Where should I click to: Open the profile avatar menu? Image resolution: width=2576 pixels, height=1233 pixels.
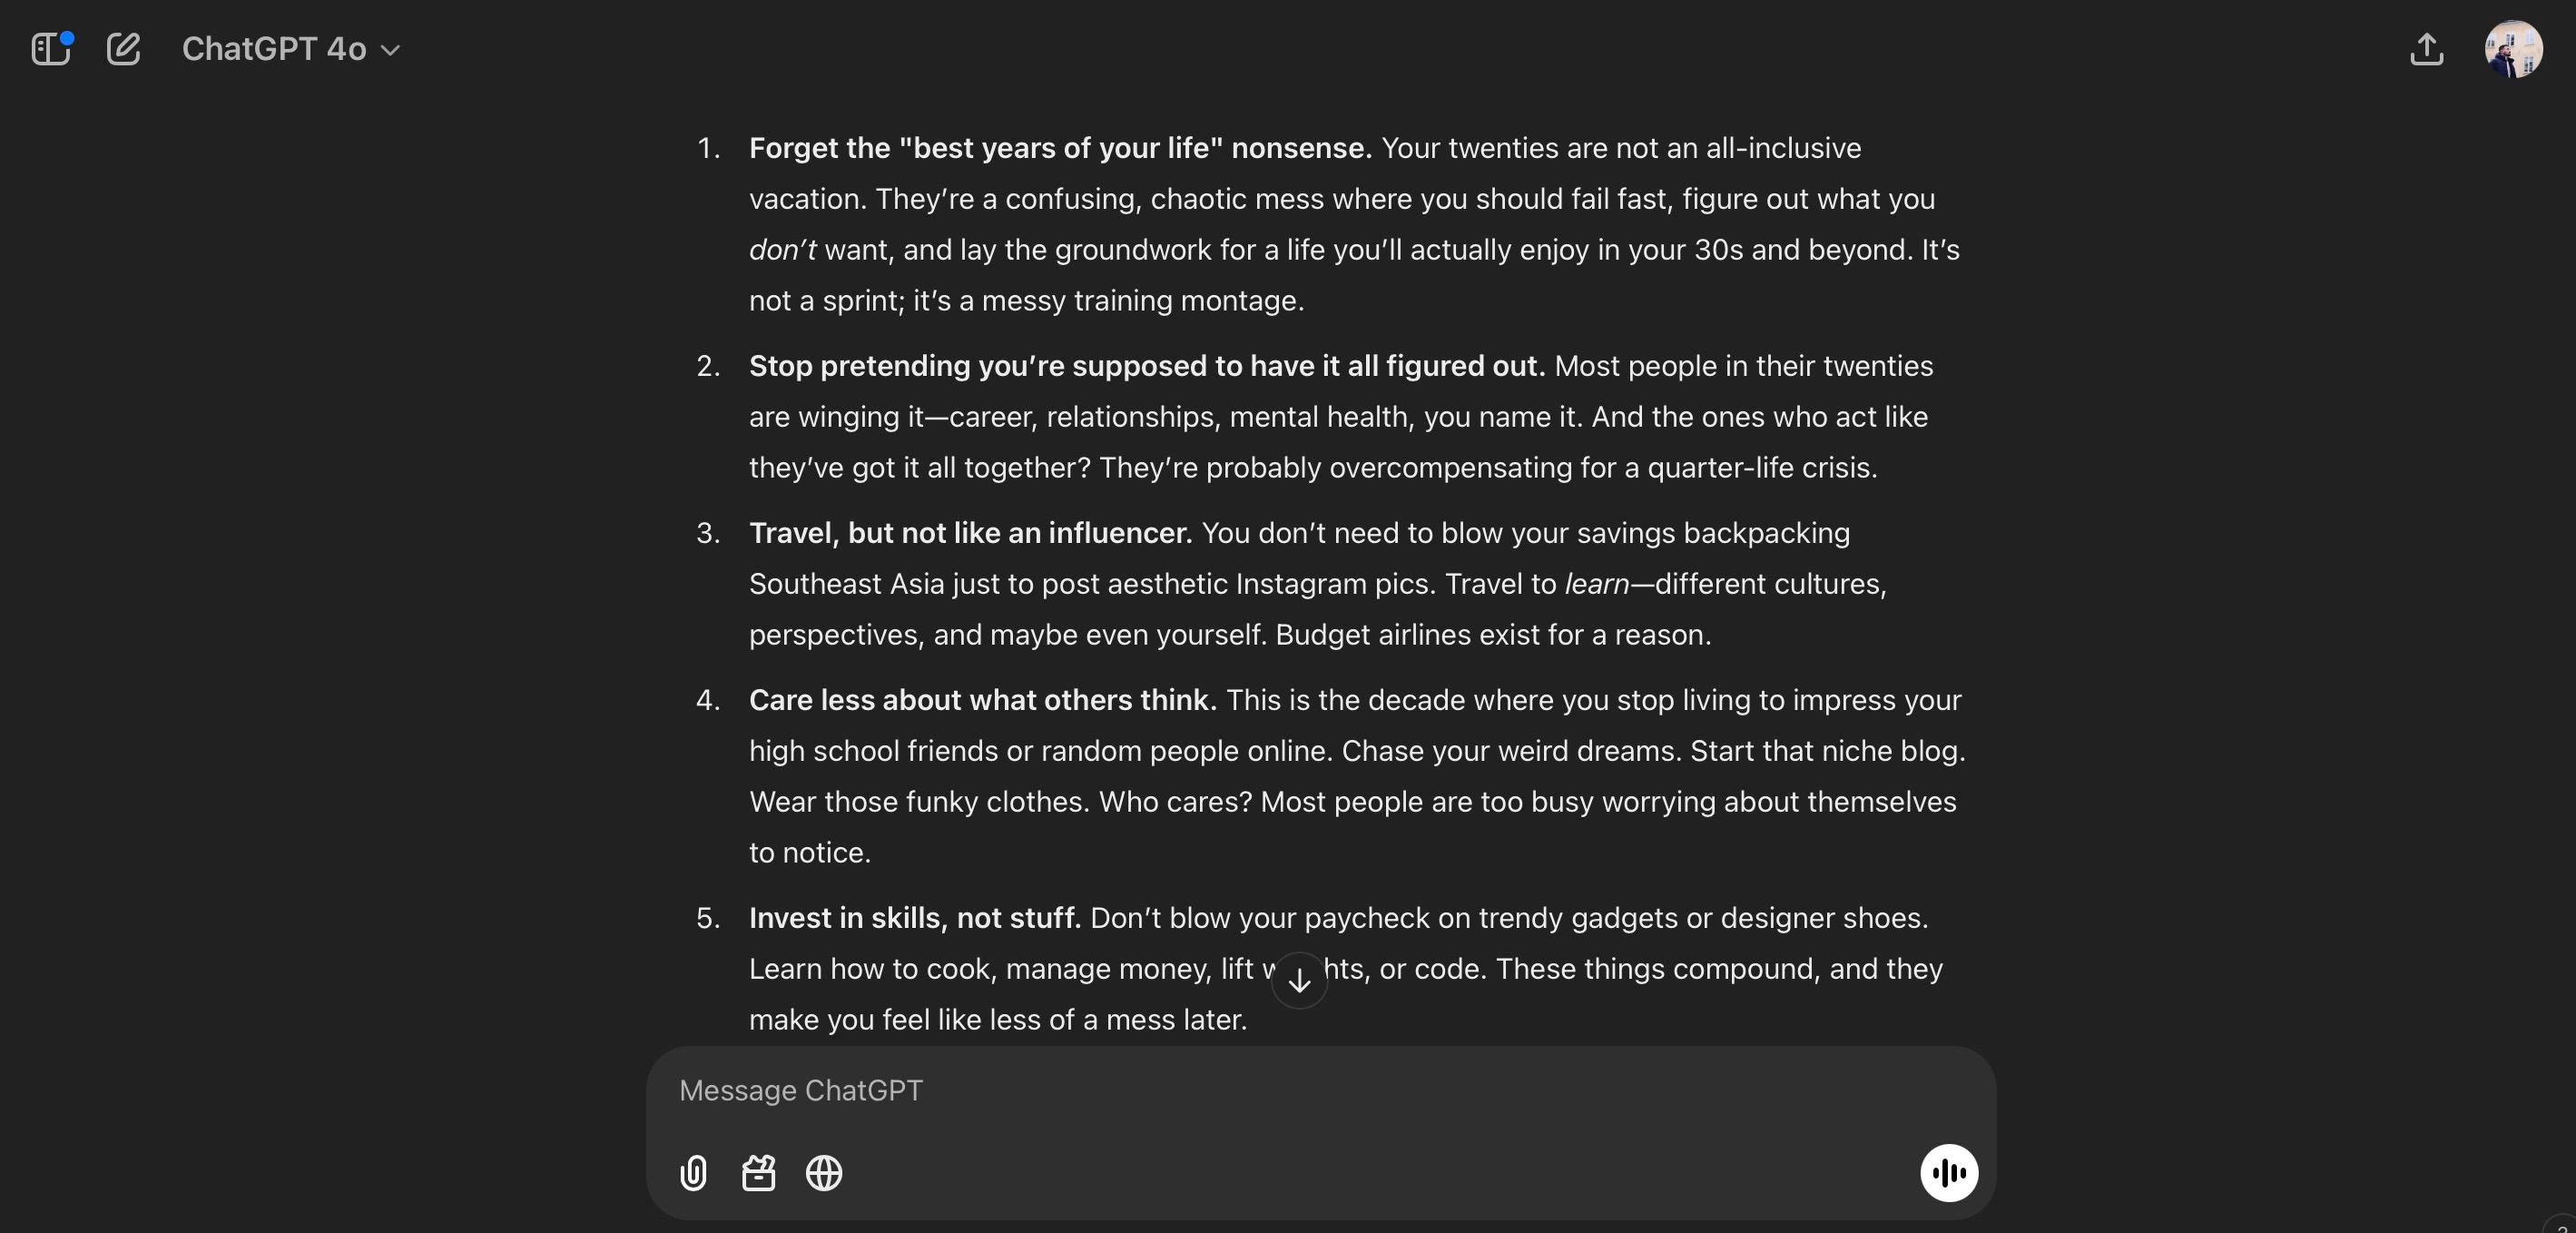[x=2513, y=49]
